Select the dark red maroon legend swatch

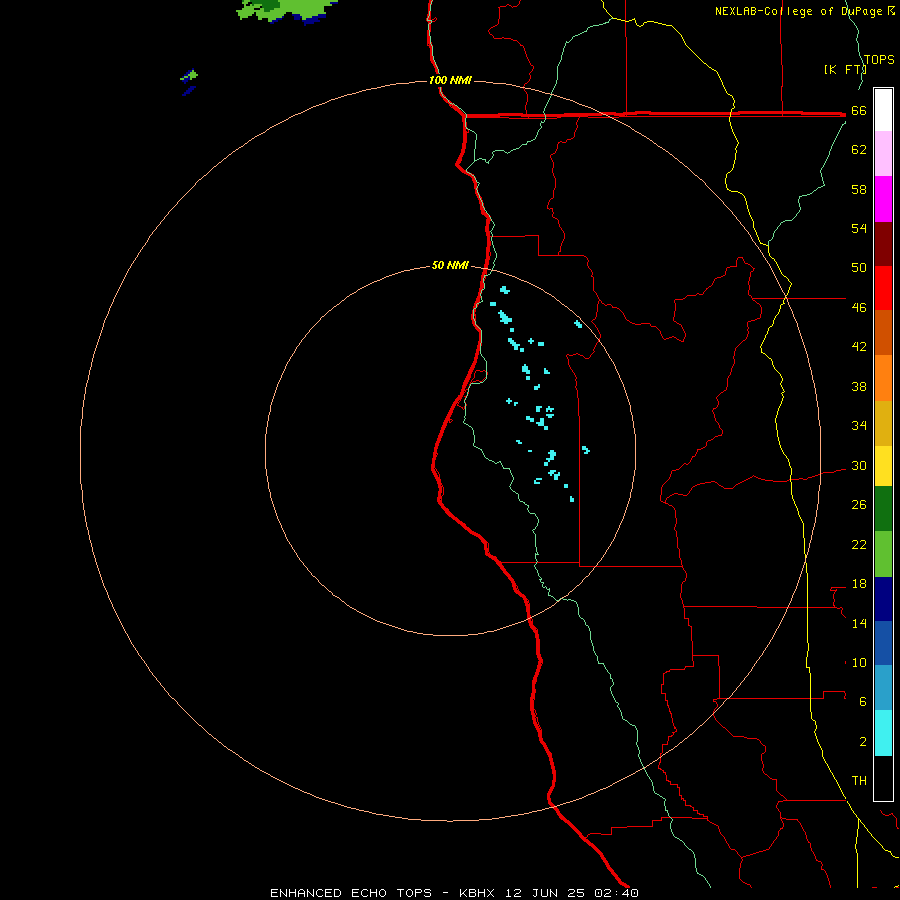(x=883, y=243)
